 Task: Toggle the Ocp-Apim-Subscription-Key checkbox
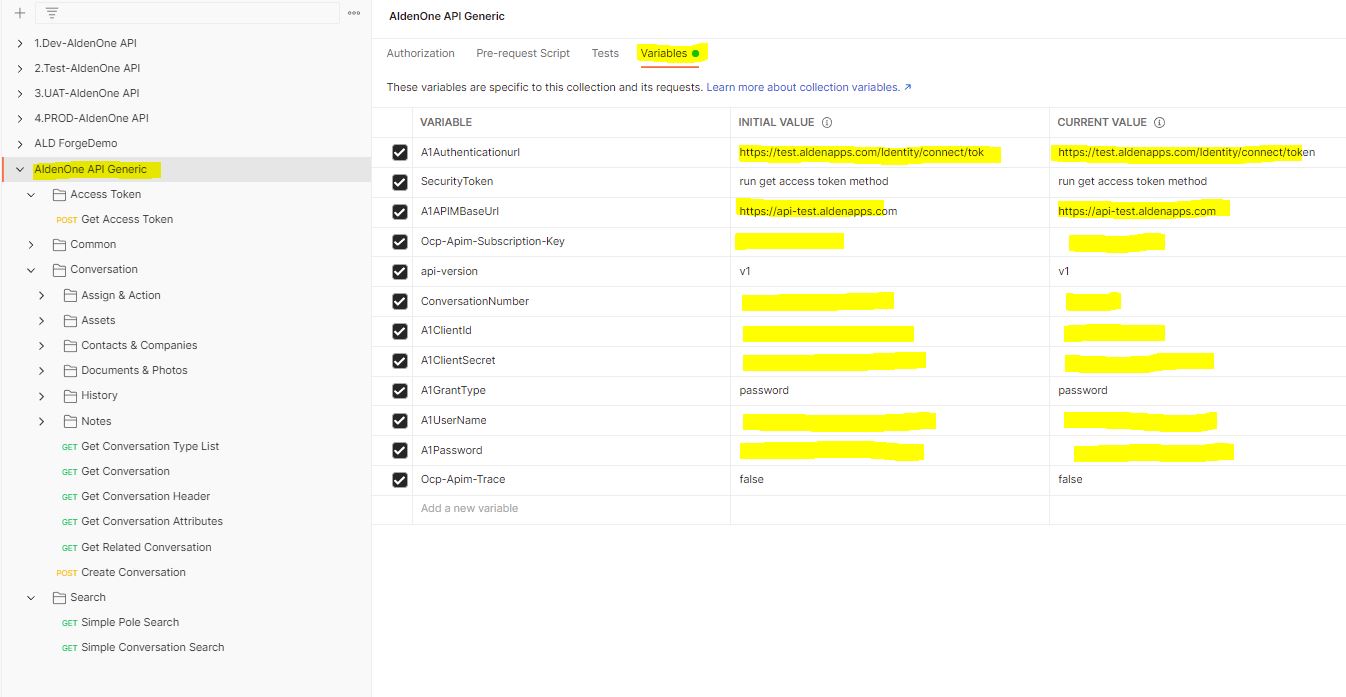tap(400, 241)
